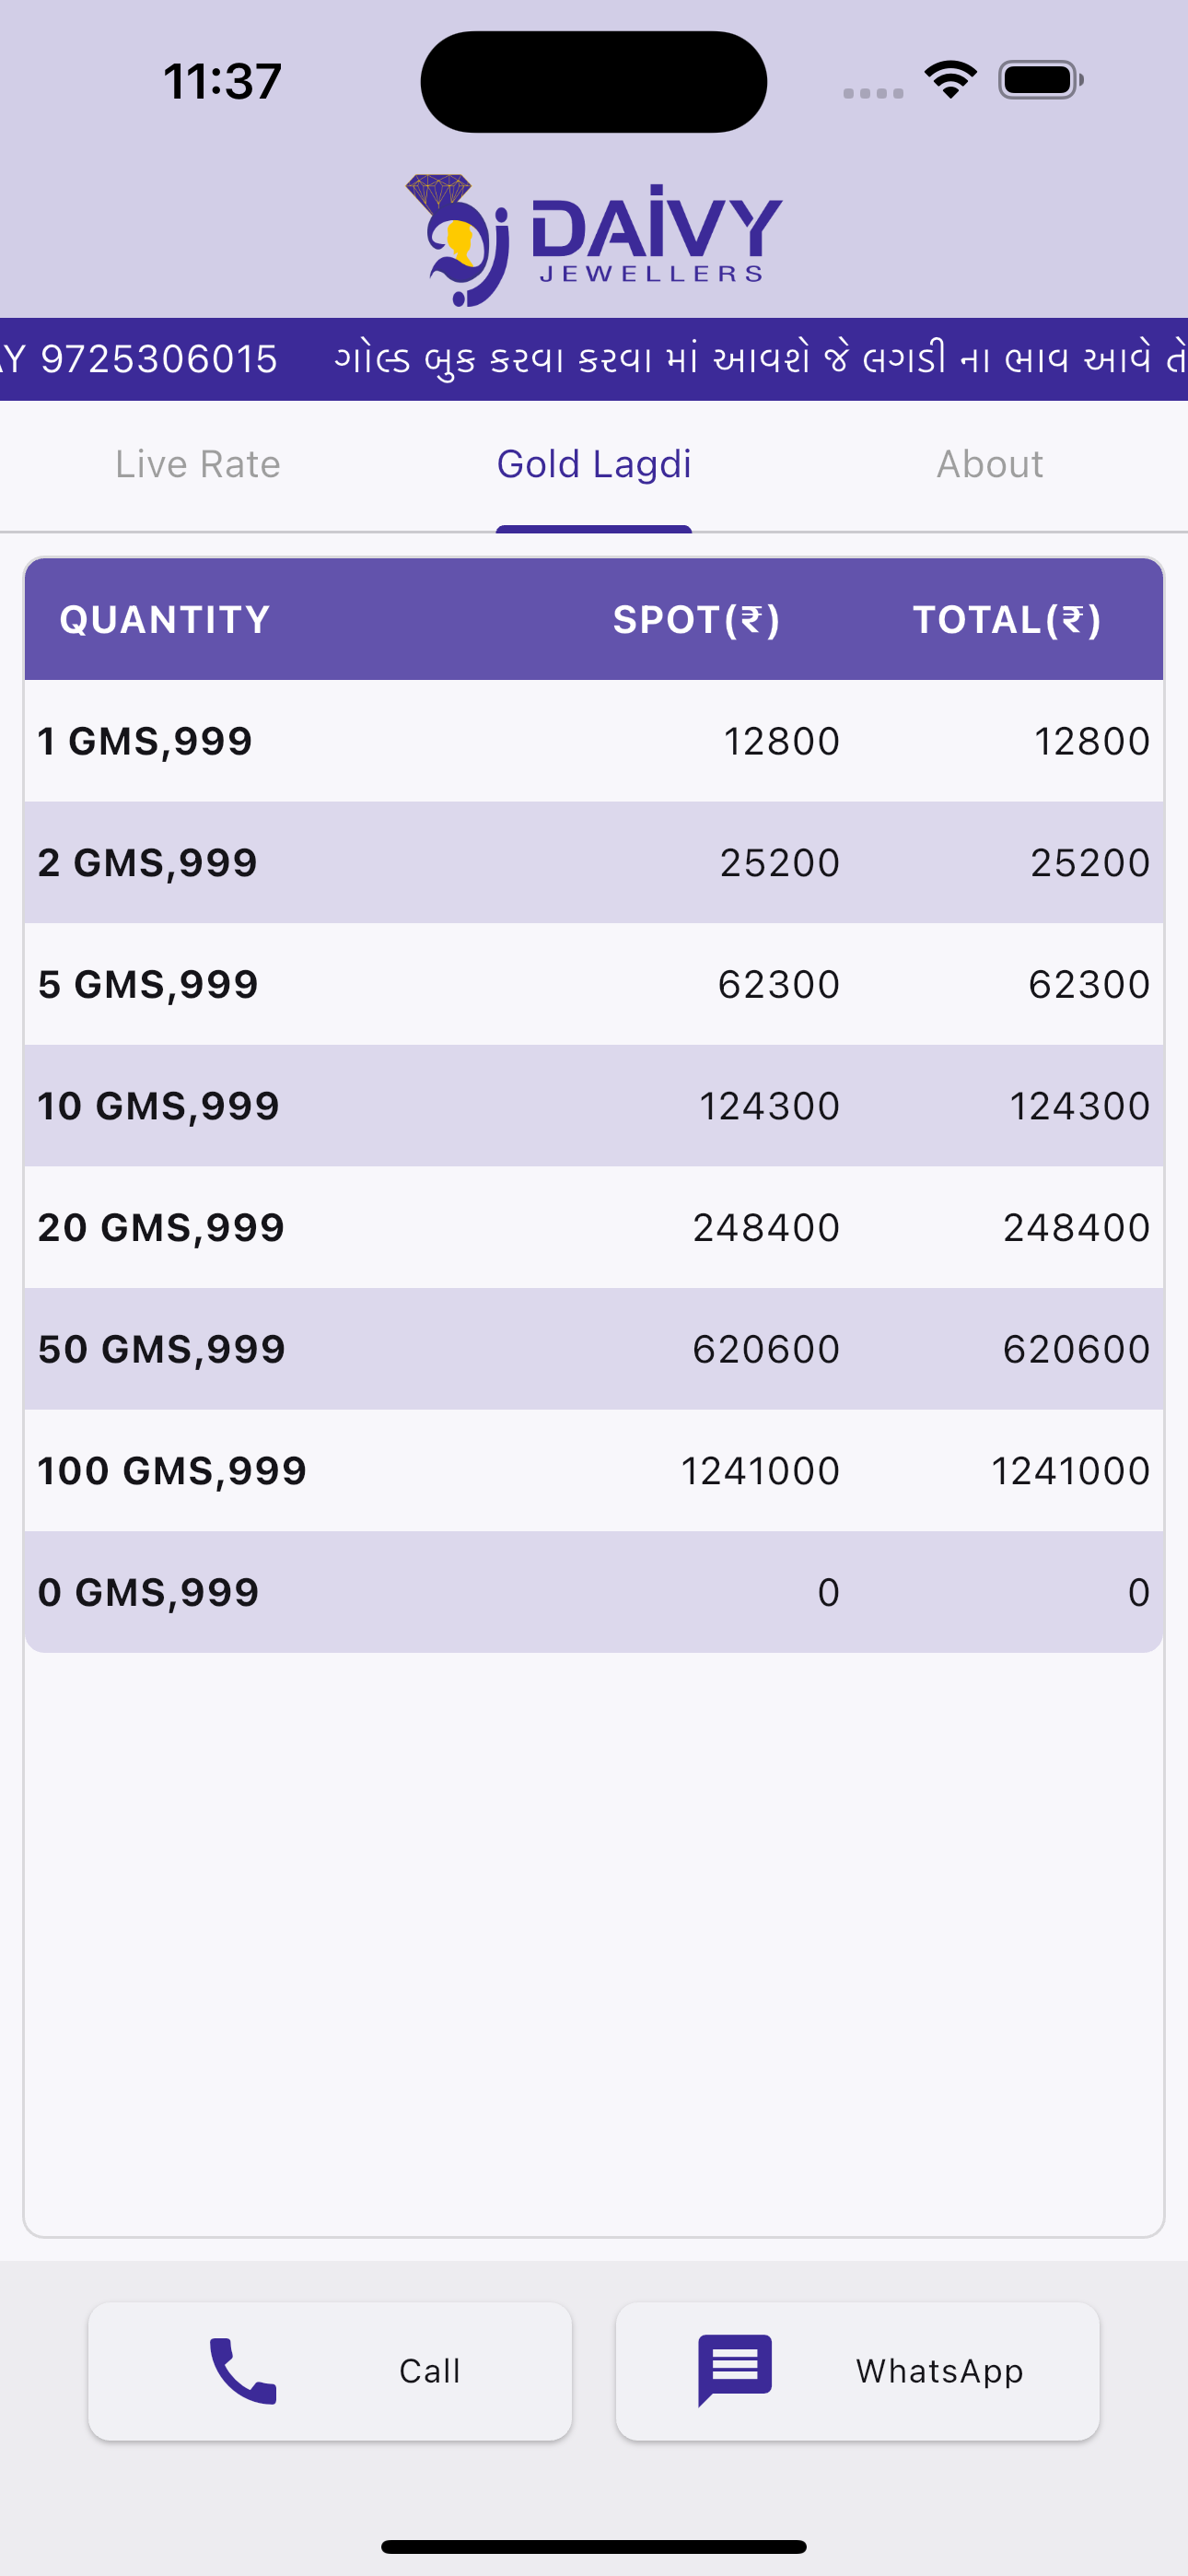Tap the scrolling phone number 9725306015
Image resolution: width=1188 pixels, height=2576 pixels.
coord(158,359)
